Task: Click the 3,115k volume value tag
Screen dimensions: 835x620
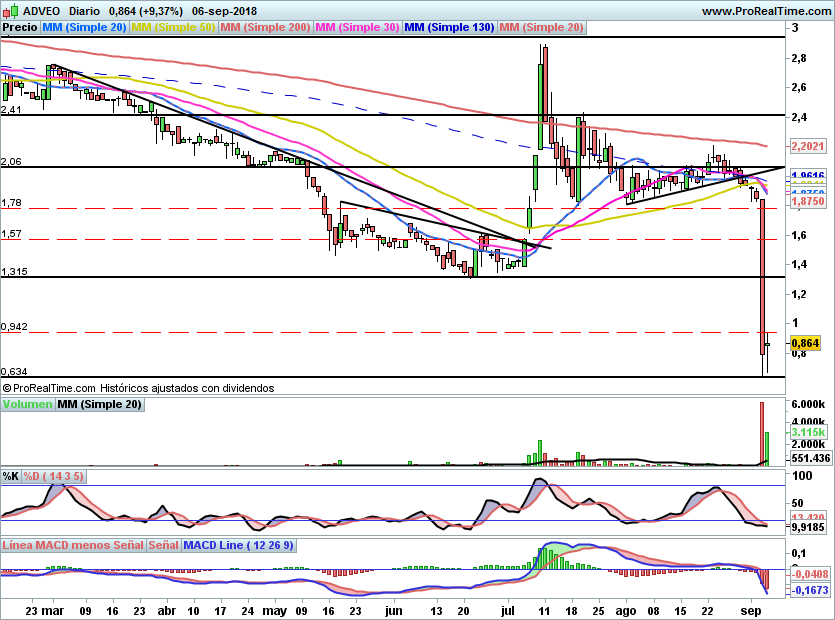Action: point(806,431)
